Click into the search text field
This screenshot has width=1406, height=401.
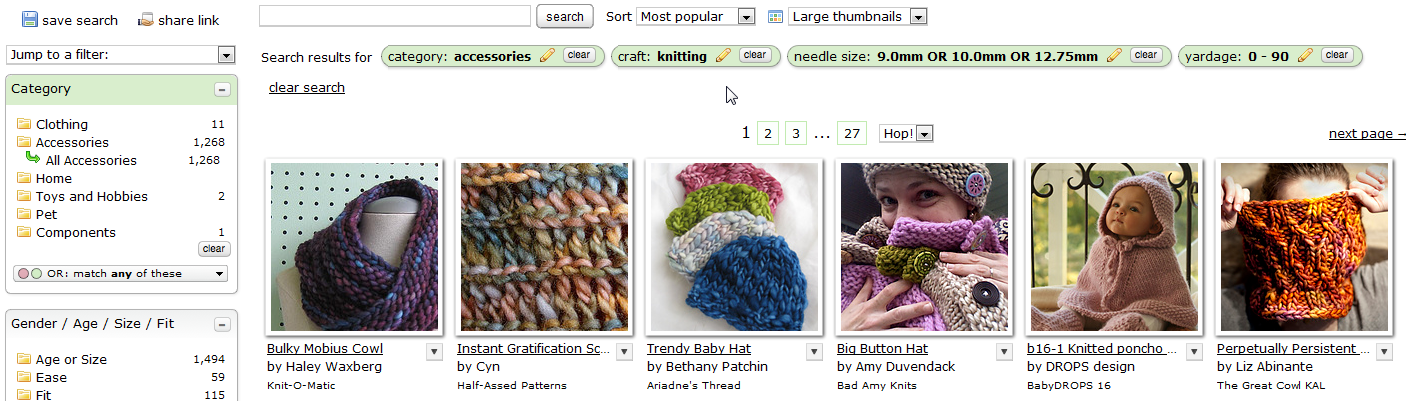coord(394,16)
